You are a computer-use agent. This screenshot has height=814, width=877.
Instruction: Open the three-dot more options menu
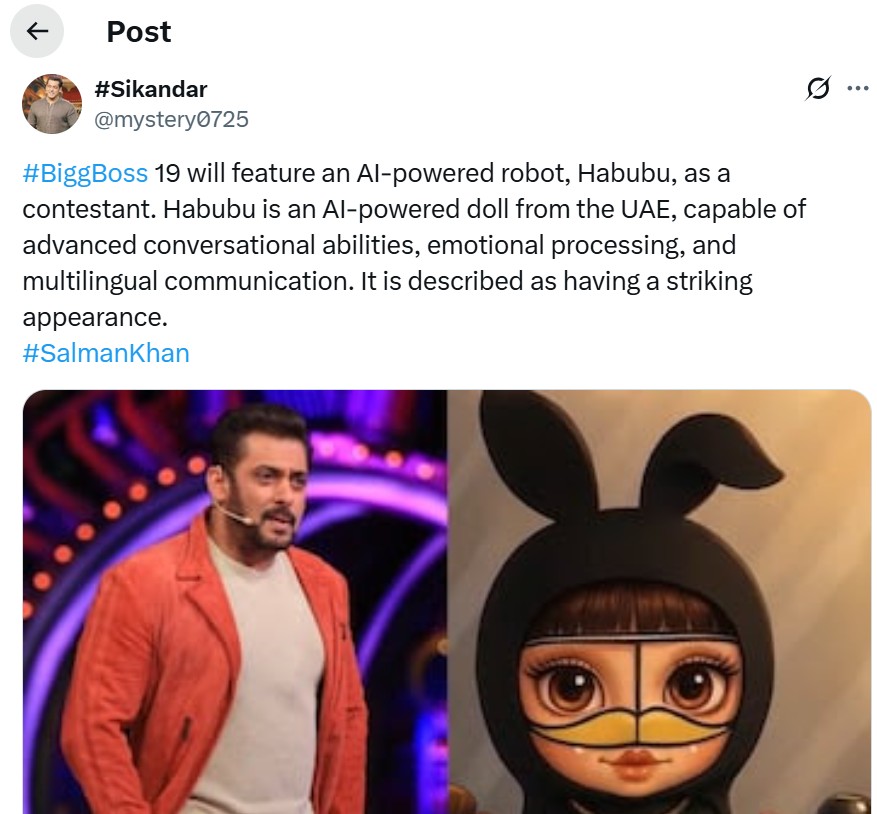(857, 88)
